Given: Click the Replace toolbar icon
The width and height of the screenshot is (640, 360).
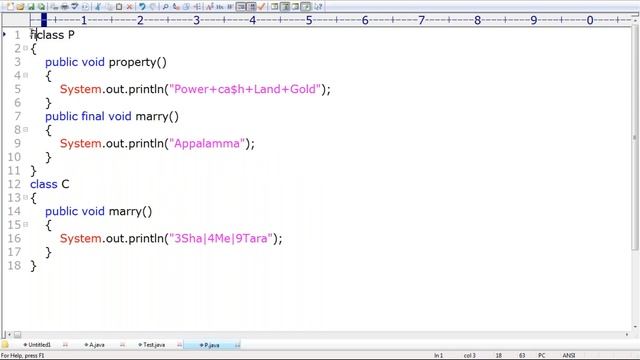Looking at the screenshot, I should pyautogui.click(x=176, y=7).
